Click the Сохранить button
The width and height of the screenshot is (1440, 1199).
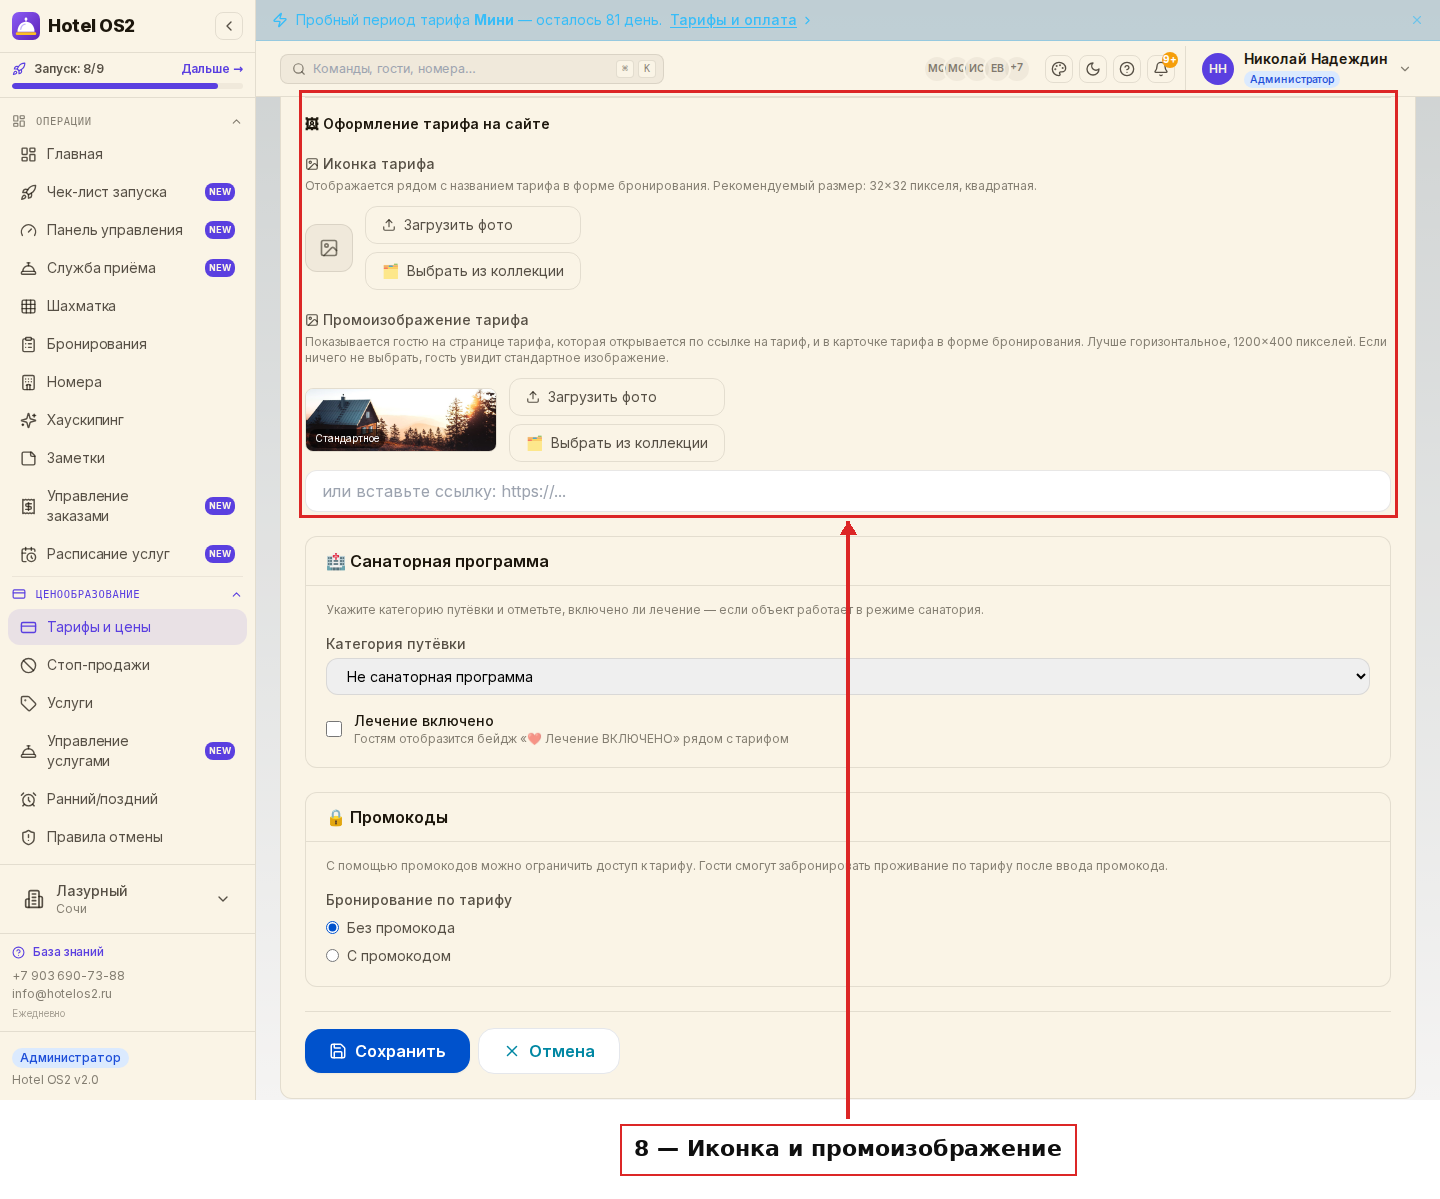pos(387,1051)
